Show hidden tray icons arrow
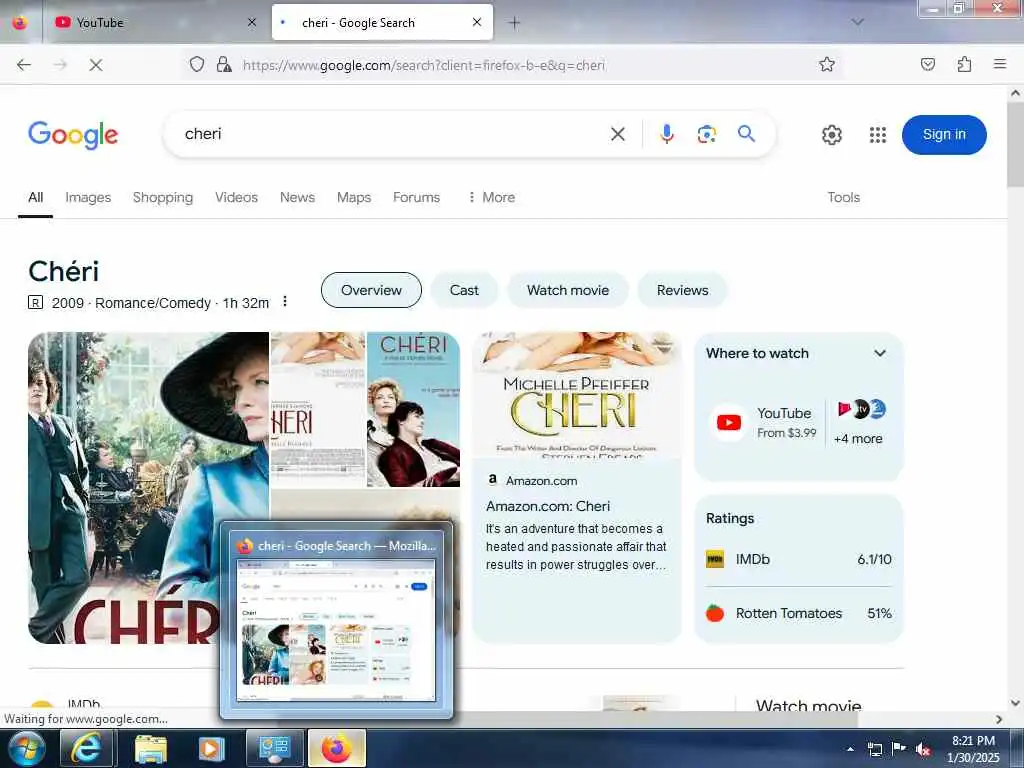 (850, 749)
